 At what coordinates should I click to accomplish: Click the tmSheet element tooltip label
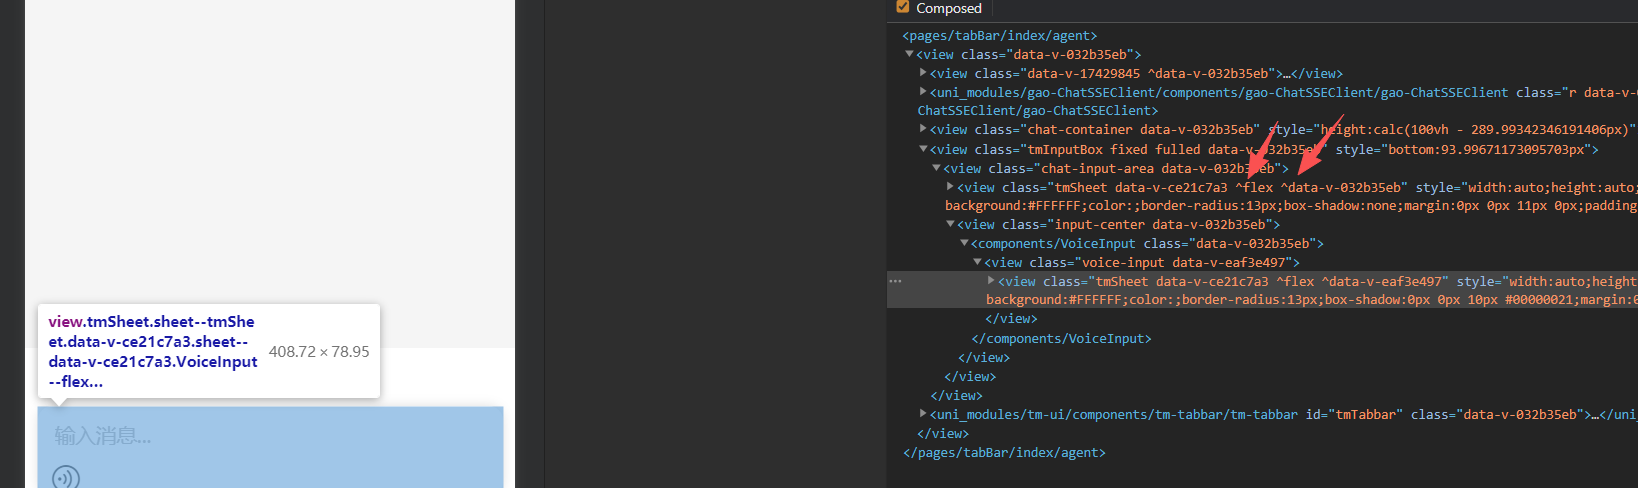pos(152,351)
